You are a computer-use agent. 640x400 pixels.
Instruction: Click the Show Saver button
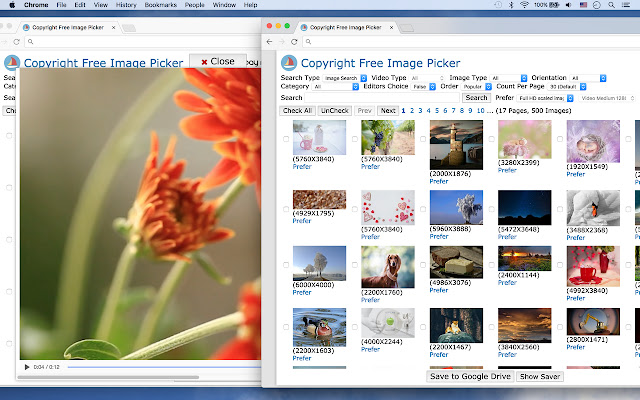(x=540, y=376)
